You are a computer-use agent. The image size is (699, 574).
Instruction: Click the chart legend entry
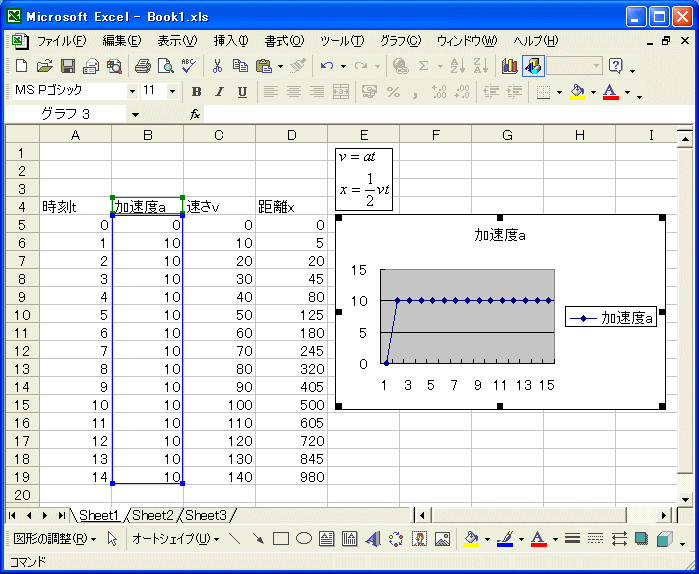coord(611,318)
